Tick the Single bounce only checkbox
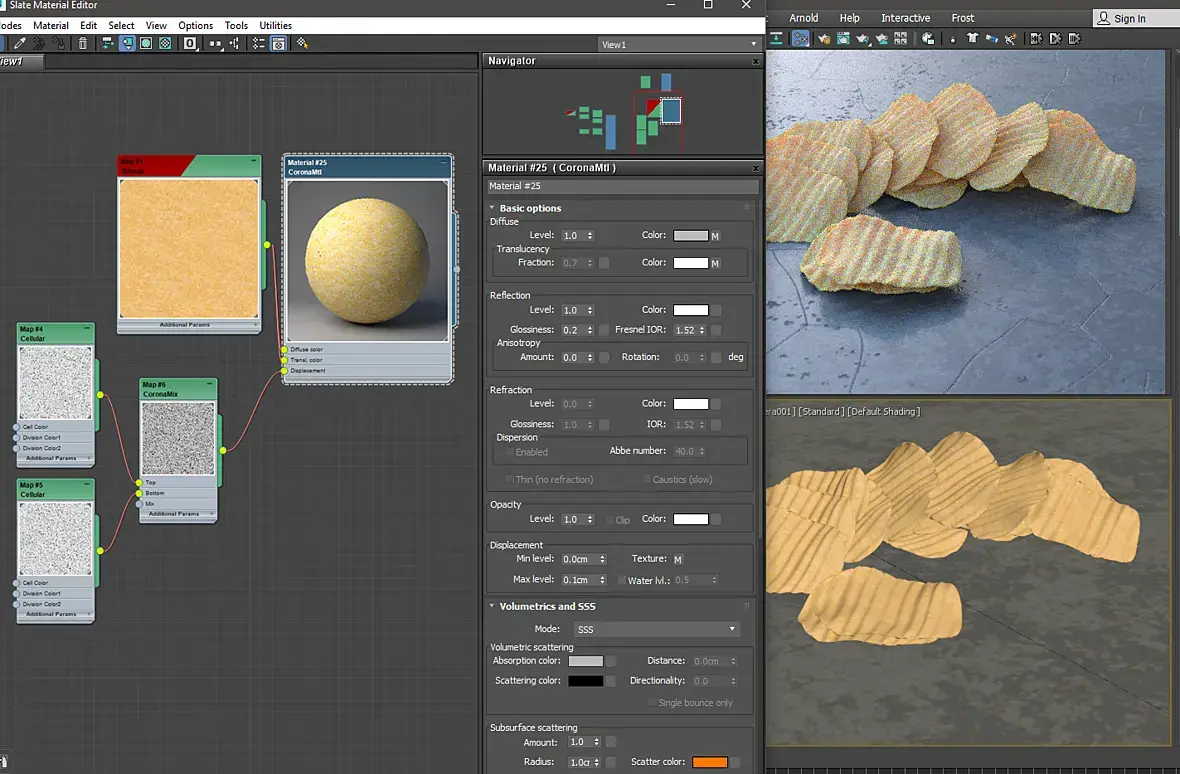The width and height of the screenshot is (1180, 774). tap(652, 703)
